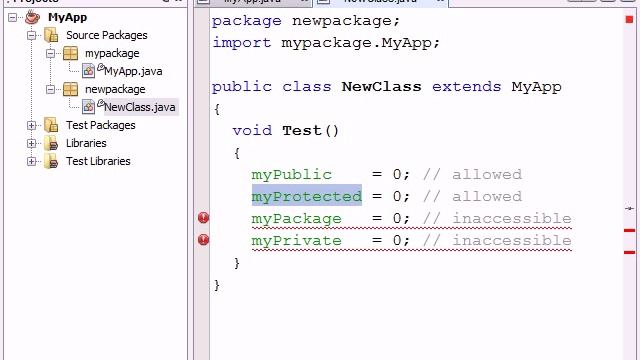Screen dimensions: 640x360
Task: Click the Test Packages folder icon
Action: pyautogui.click(x=51, y=125)
